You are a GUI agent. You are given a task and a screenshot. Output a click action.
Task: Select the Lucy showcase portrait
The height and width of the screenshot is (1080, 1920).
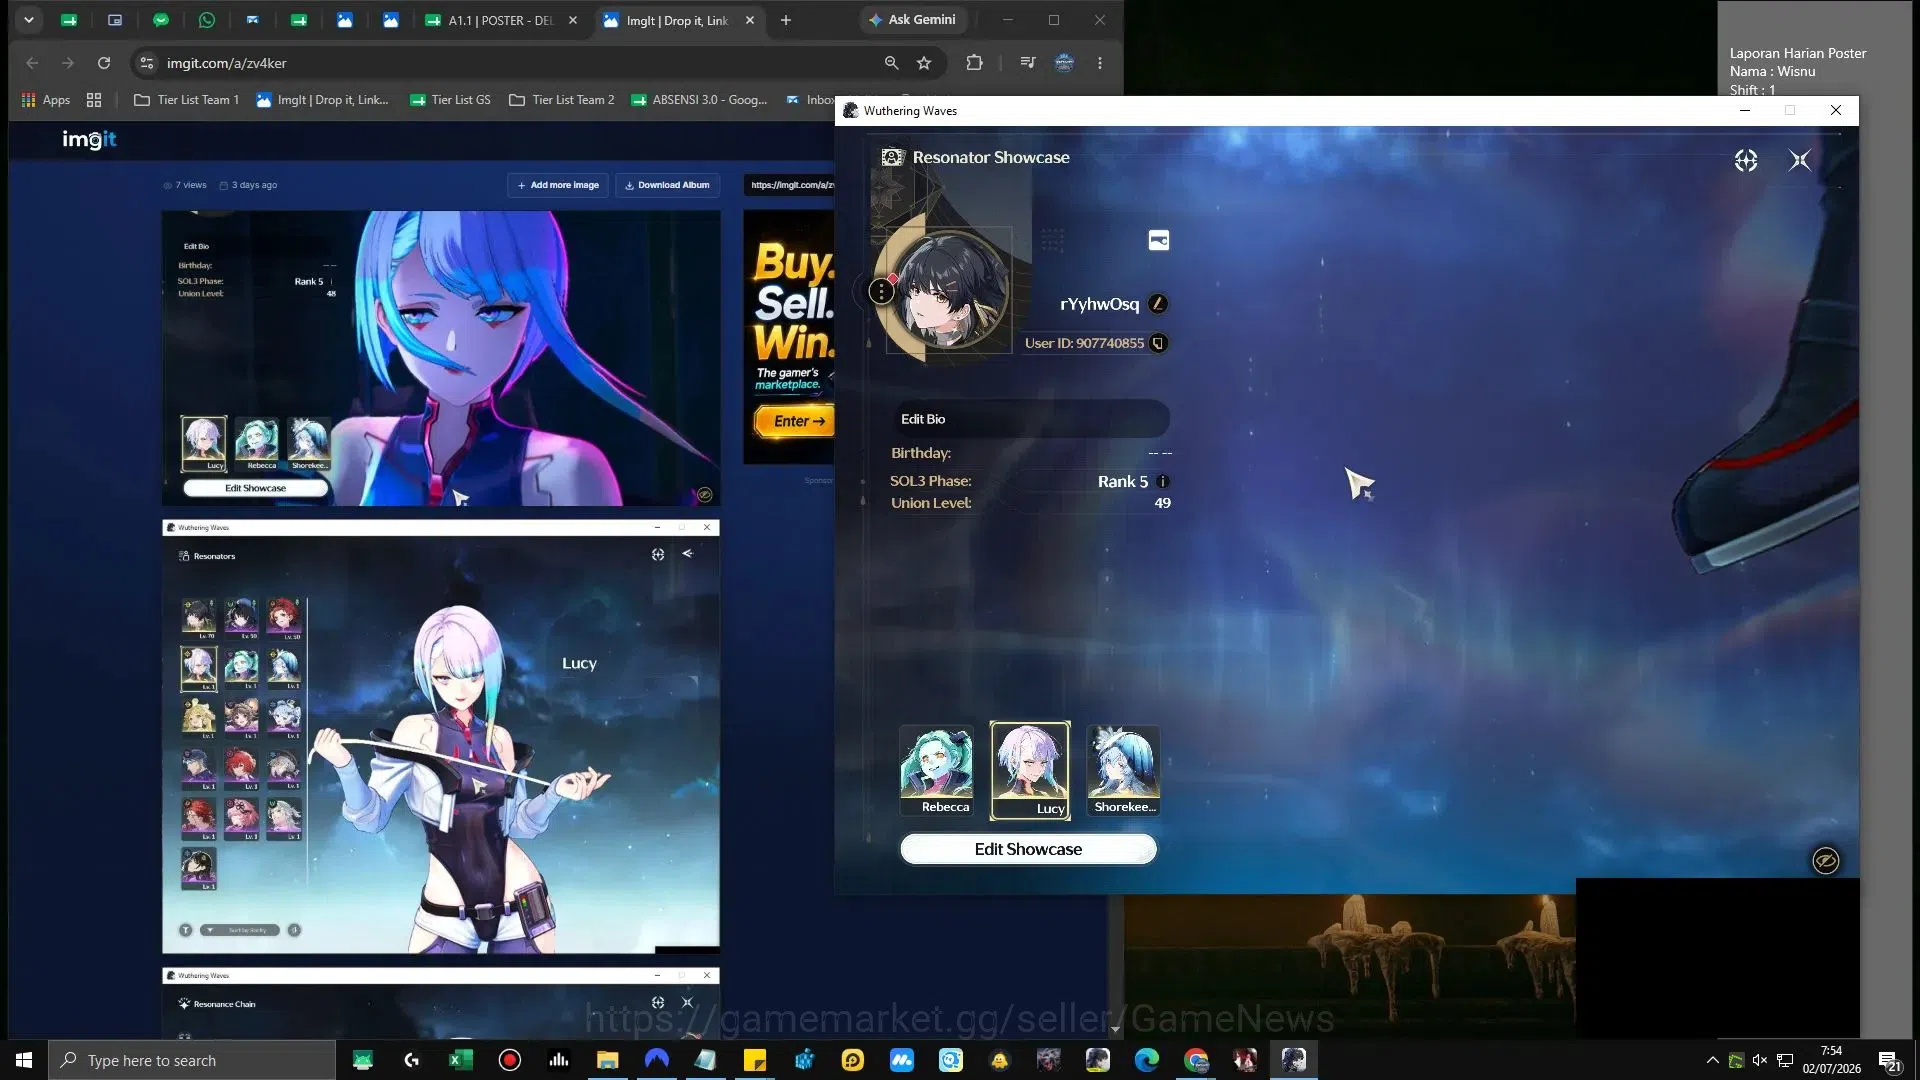click(1030, 770)
